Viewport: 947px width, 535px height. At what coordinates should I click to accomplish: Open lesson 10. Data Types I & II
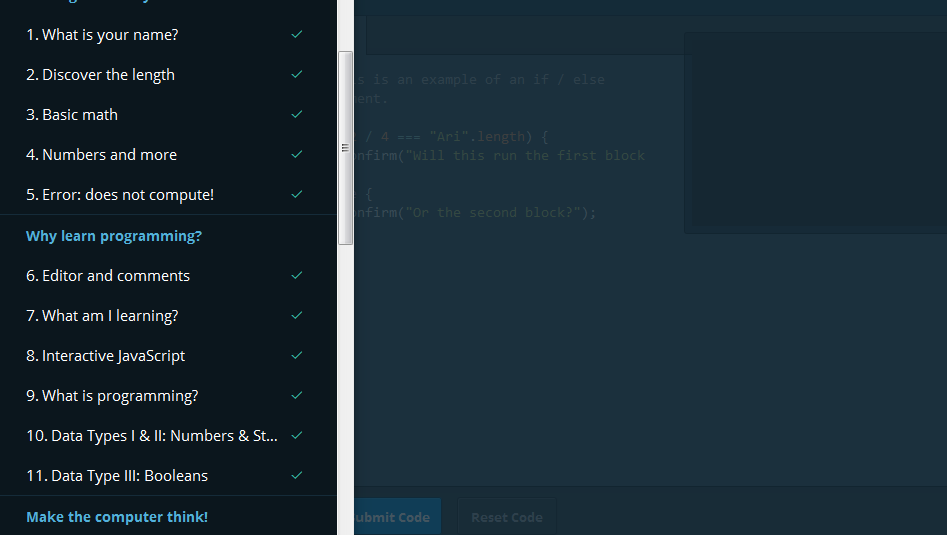click(x=152, y=435)
